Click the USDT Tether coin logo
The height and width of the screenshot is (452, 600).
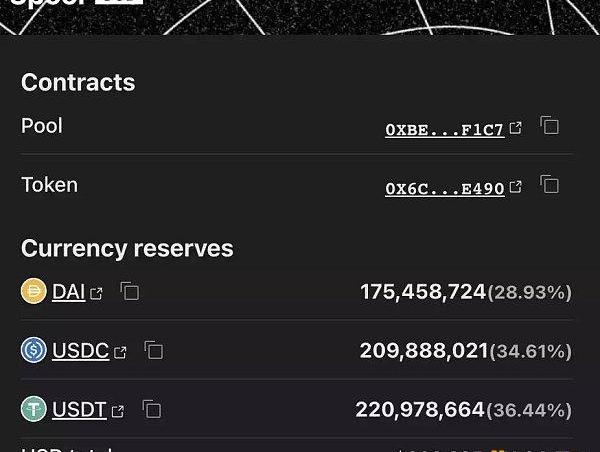(x=34, y=409)
